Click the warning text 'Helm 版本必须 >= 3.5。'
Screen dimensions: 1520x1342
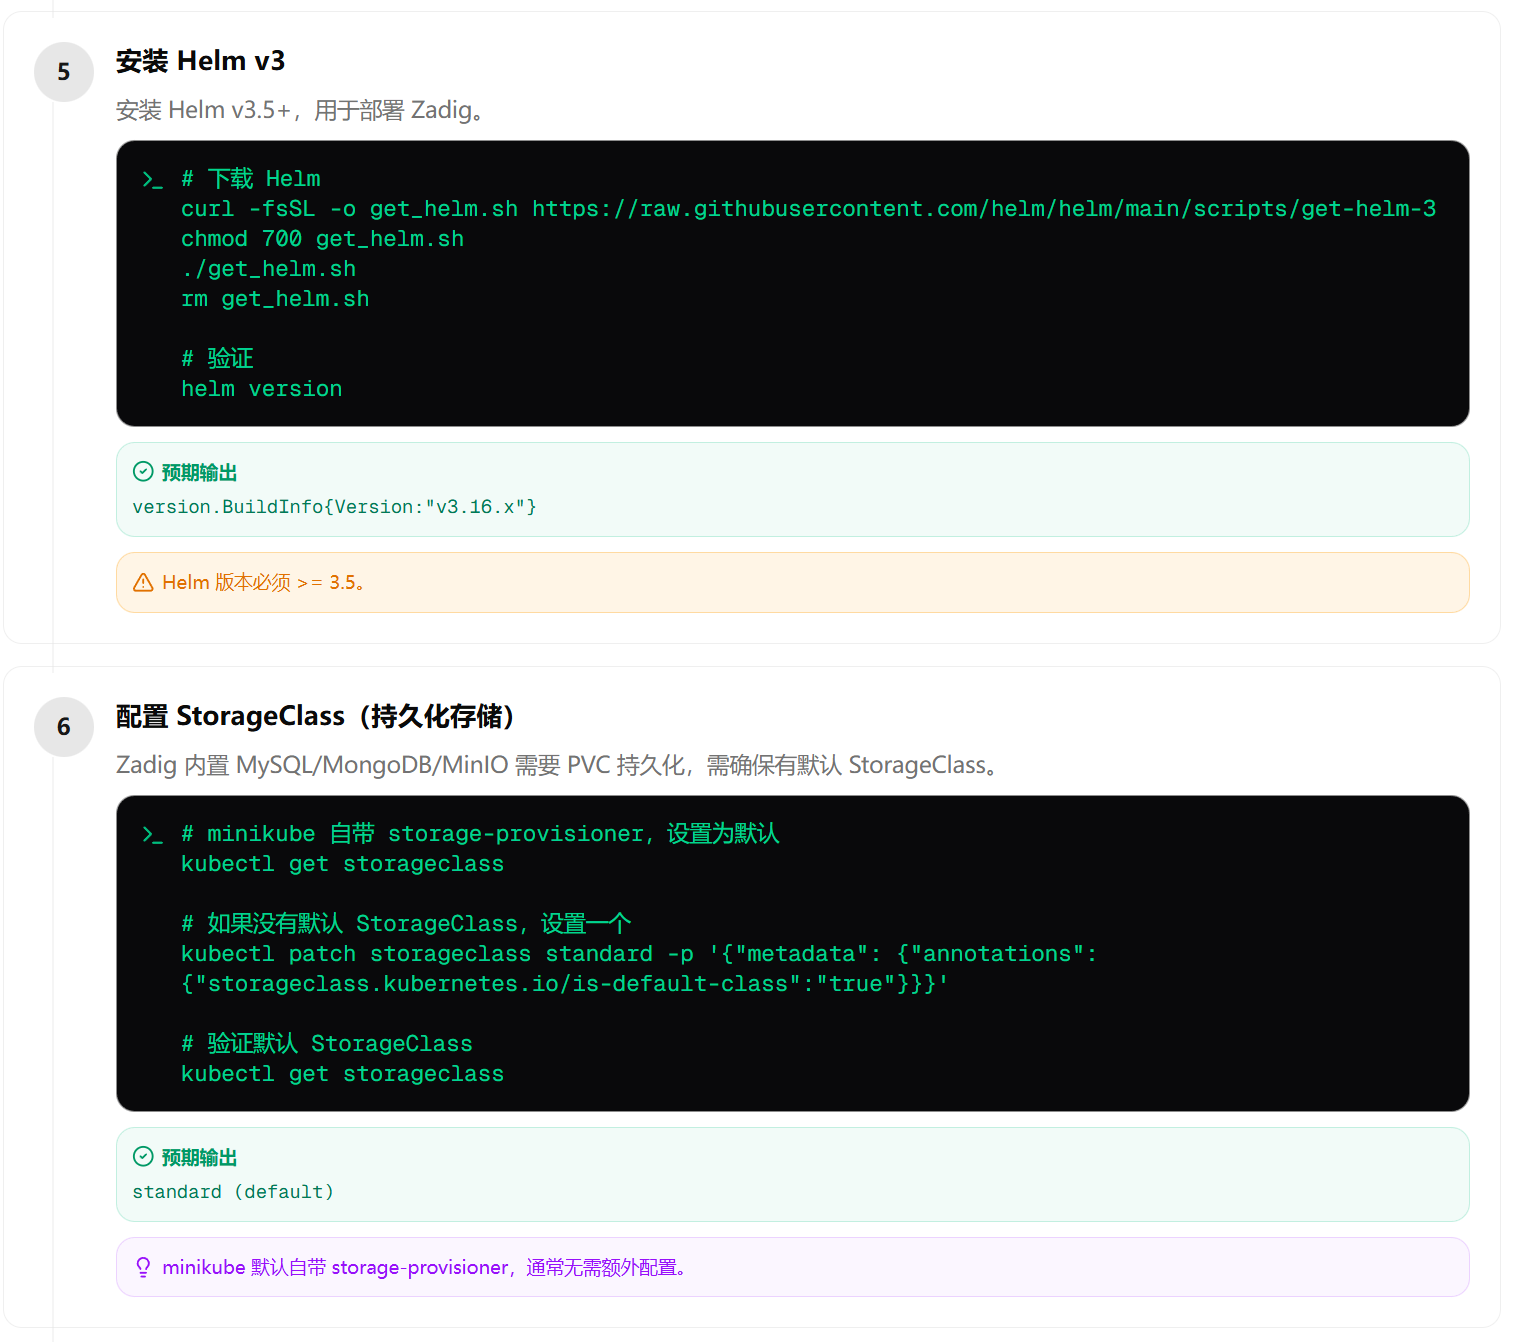tap(263, 582)
